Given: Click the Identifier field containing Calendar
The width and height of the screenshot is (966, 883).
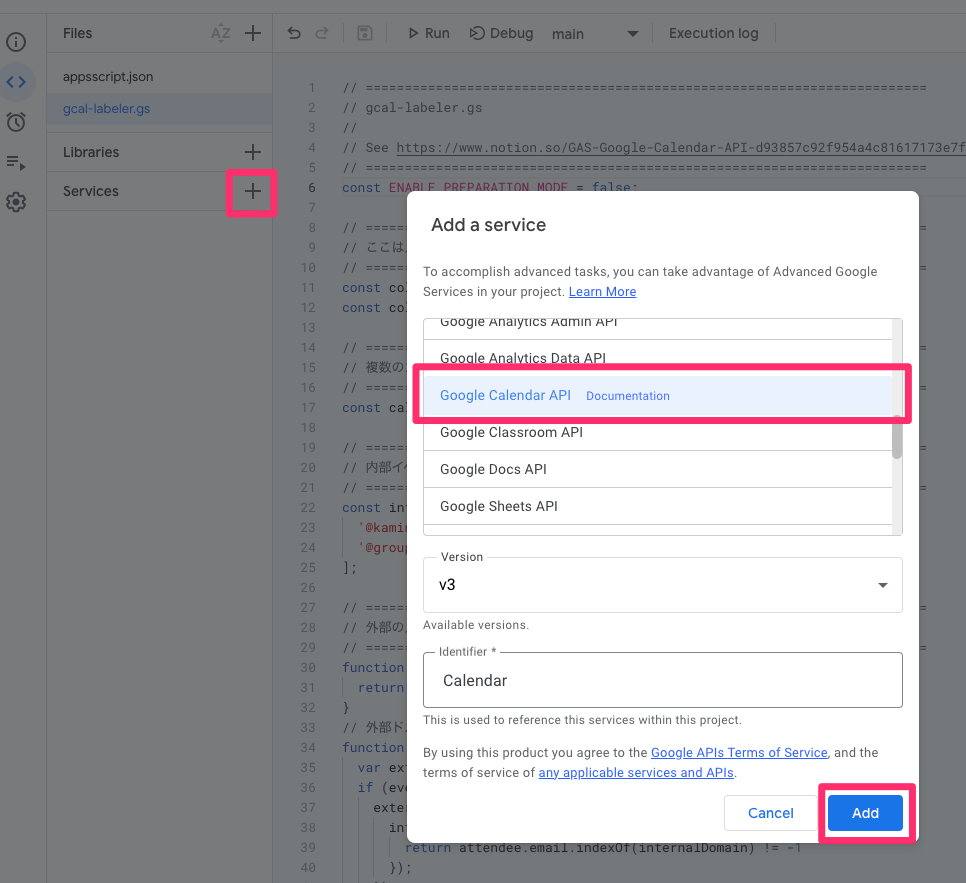Looking at the screenshot, I should click(663, 680).
